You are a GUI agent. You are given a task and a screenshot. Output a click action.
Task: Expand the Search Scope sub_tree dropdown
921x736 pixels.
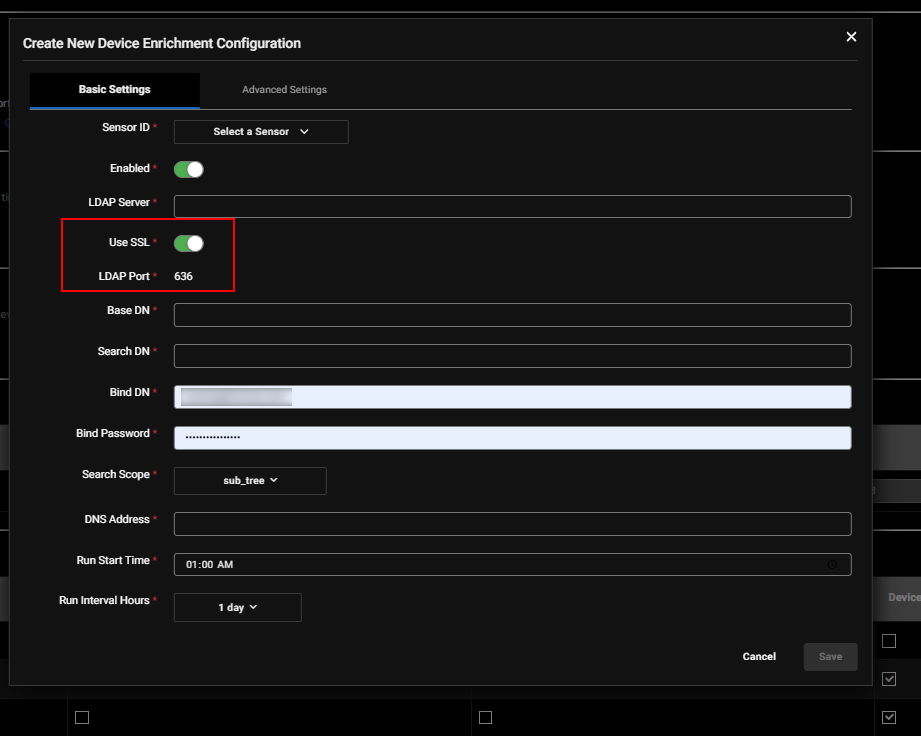click(x=250, y=481)
